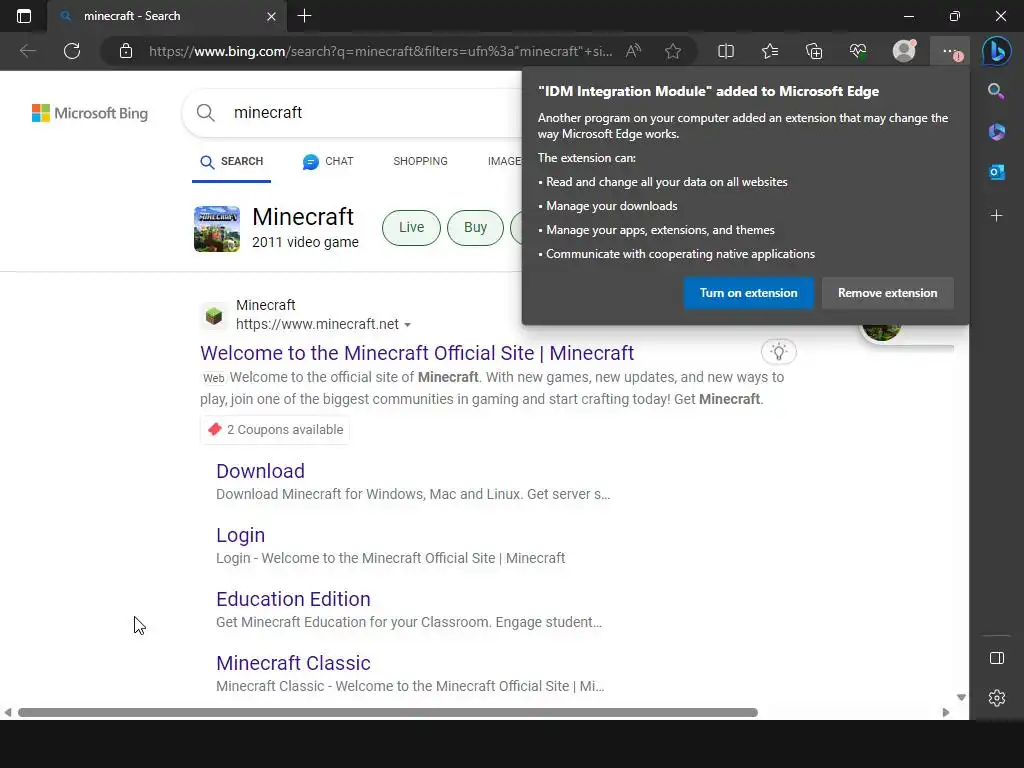Image resolution: width=1024 pixels, height=768 pixels.
Task: Open the tab actions menu icon
Action: coord(24,16)
